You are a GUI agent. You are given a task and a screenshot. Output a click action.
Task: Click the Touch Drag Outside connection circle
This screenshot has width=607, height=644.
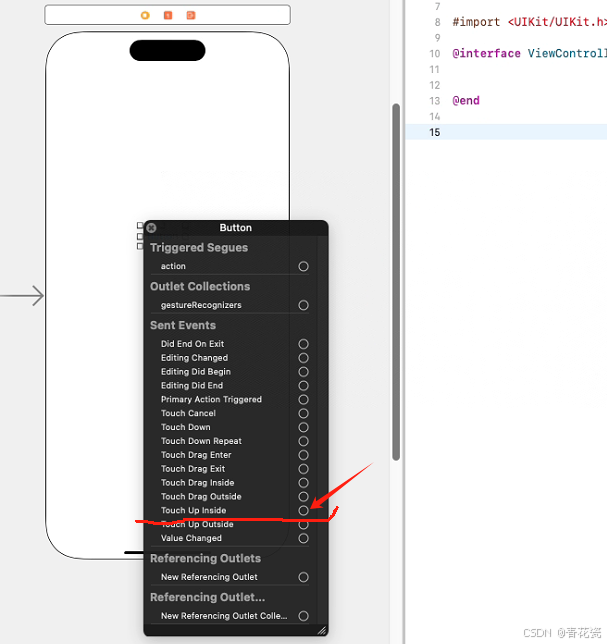click(304, 497)
